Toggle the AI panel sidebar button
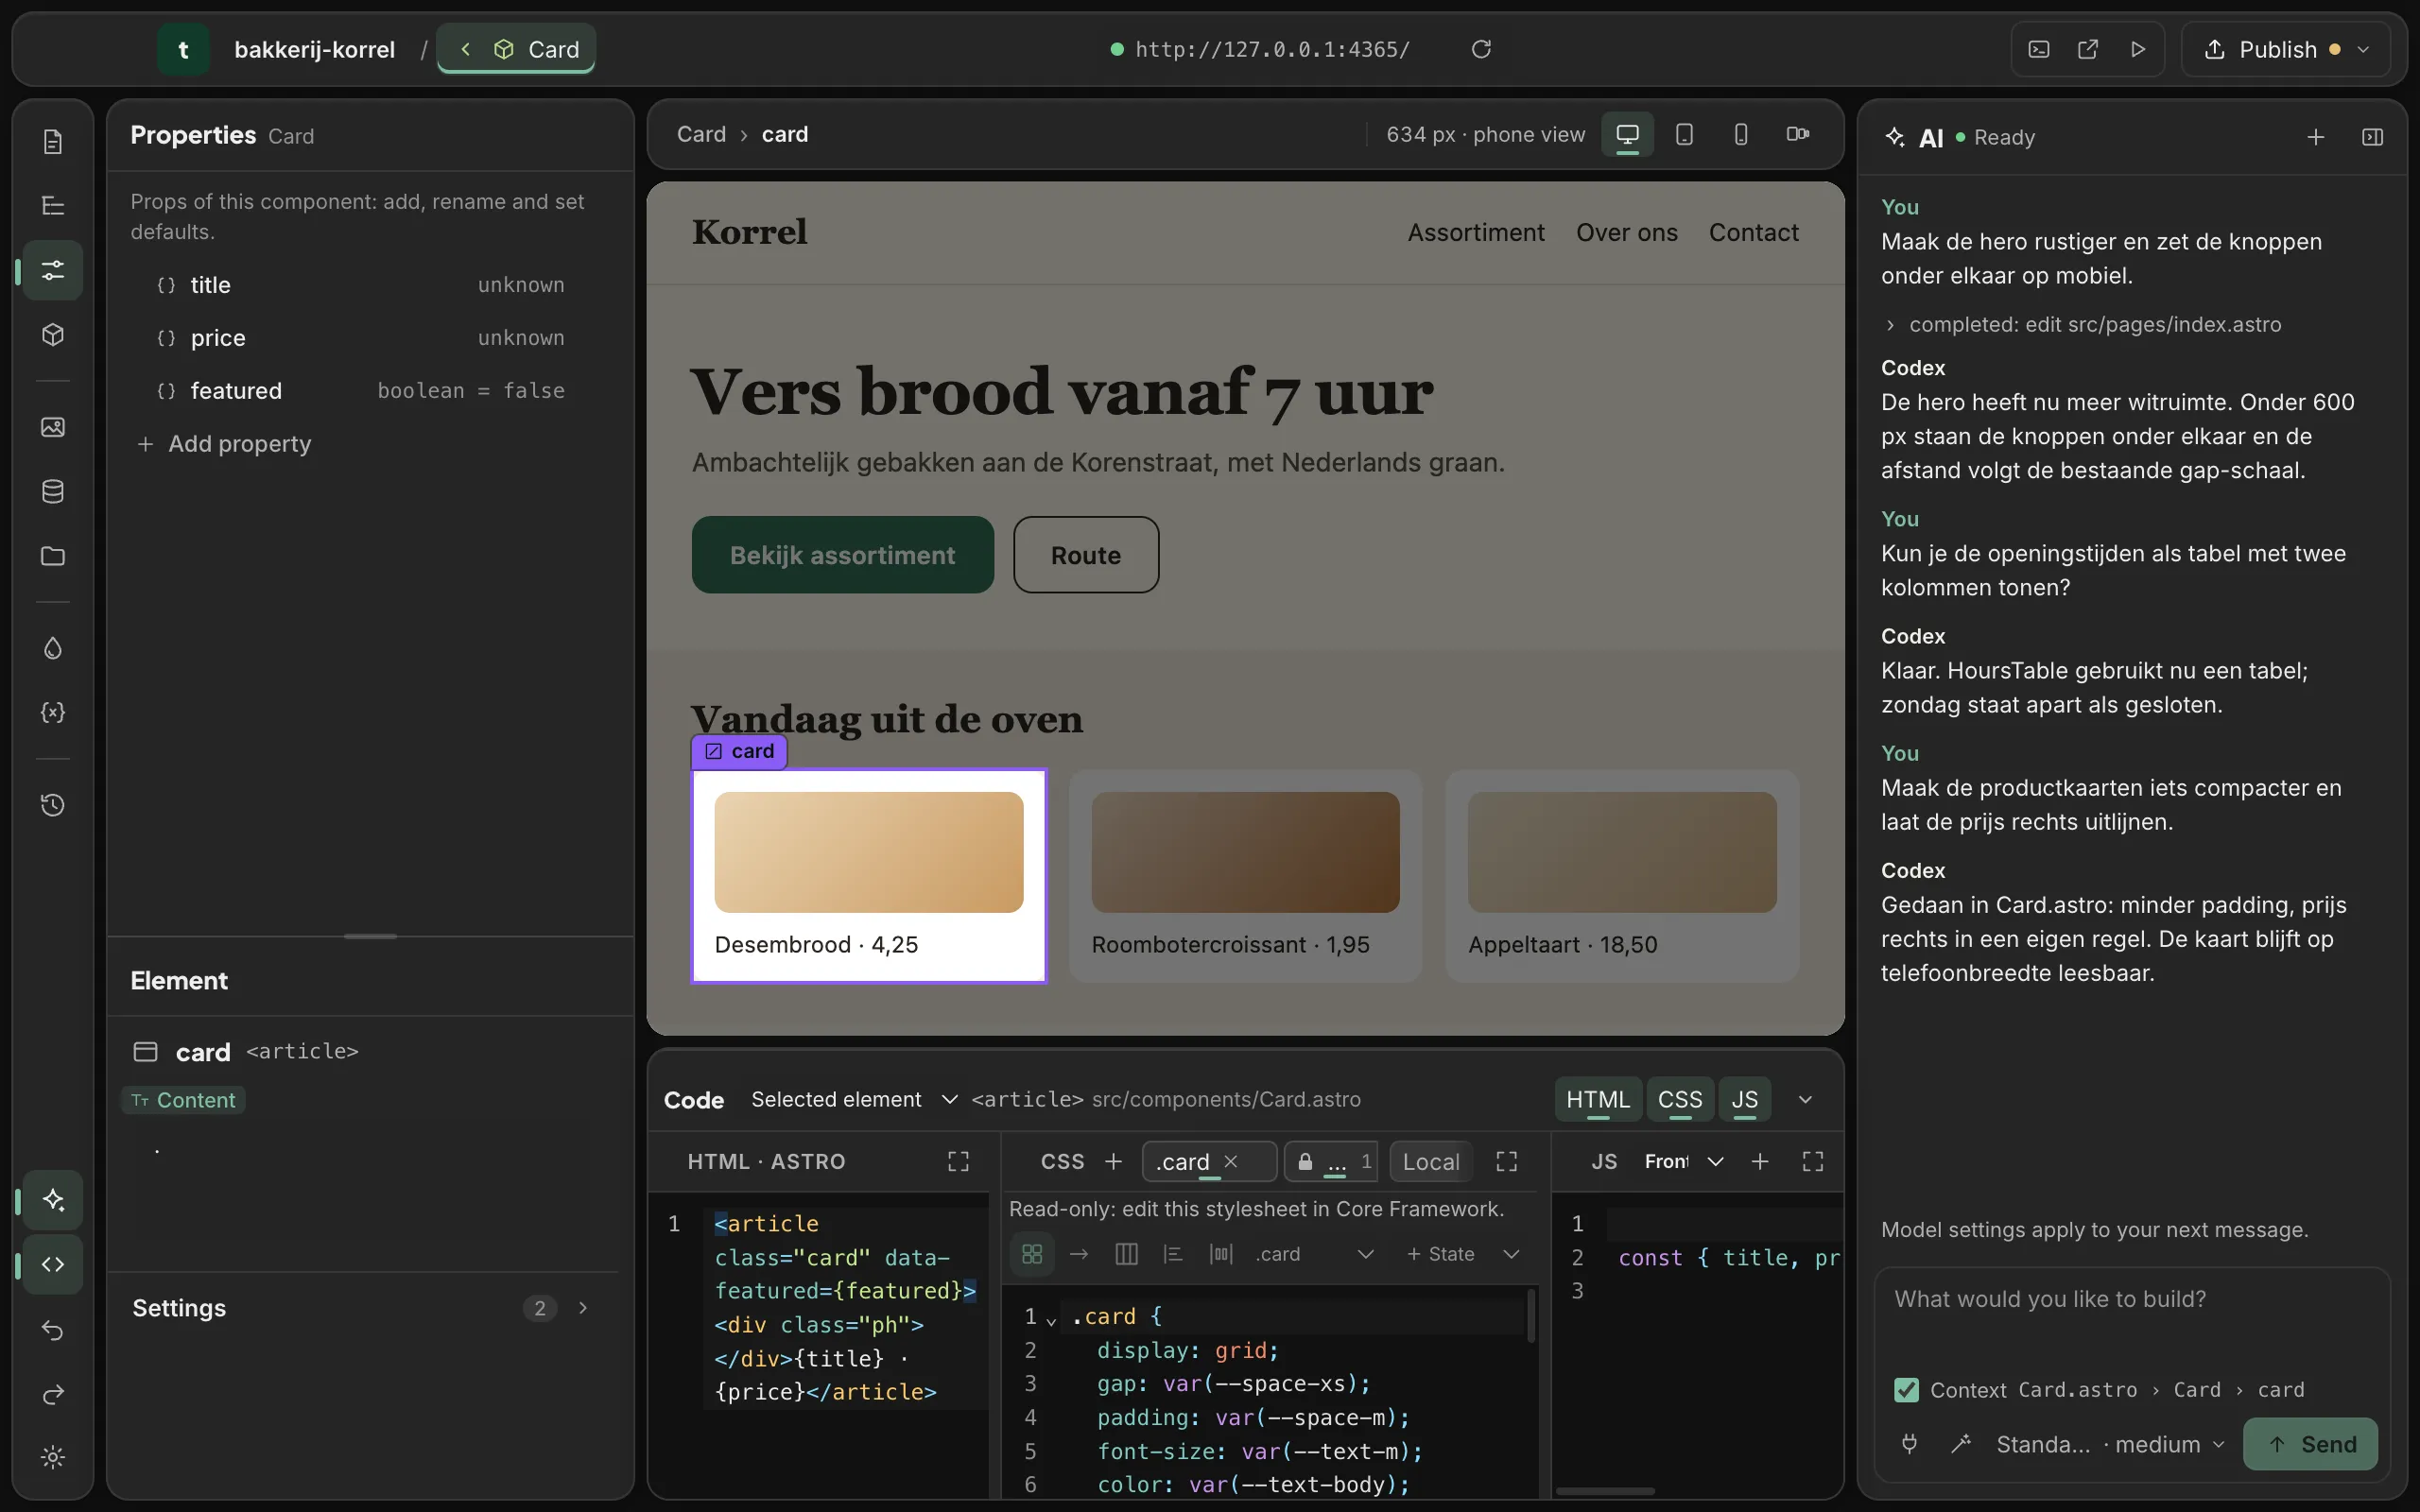The height and width of the screenshot is (1512, 2420). pyautogui.click(x=53, y=1200)
